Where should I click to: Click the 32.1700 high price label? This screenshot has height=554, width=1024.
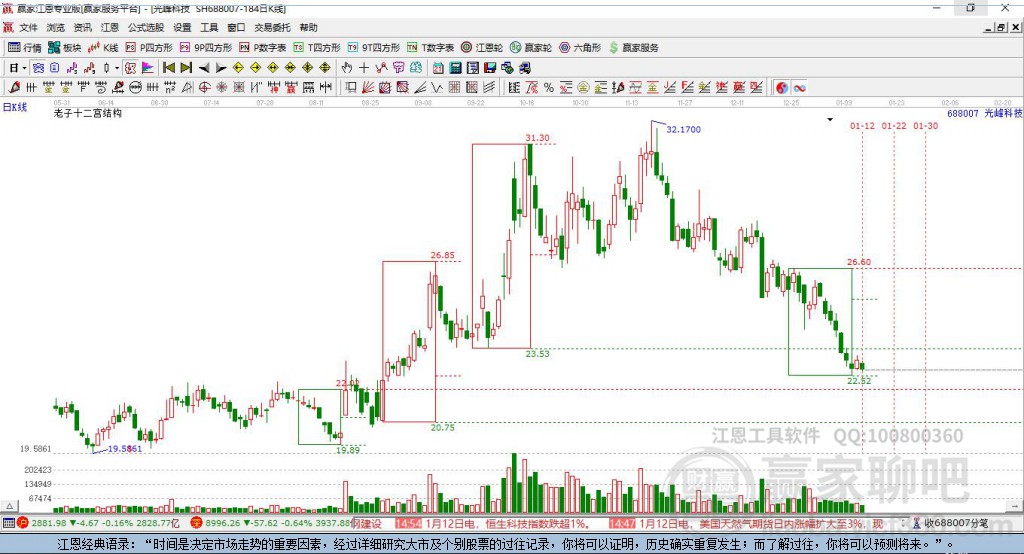[x=683, y=130]
